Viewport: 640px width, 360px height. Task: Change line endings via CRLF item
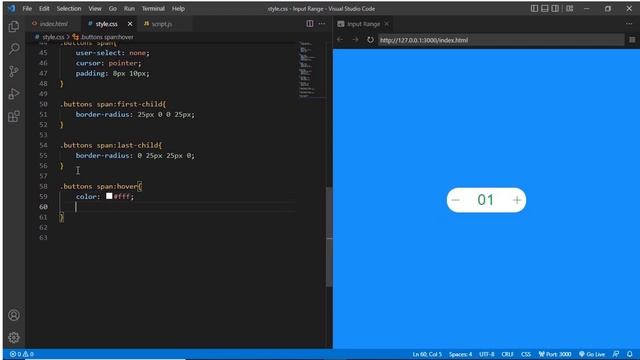coord(507,354)
